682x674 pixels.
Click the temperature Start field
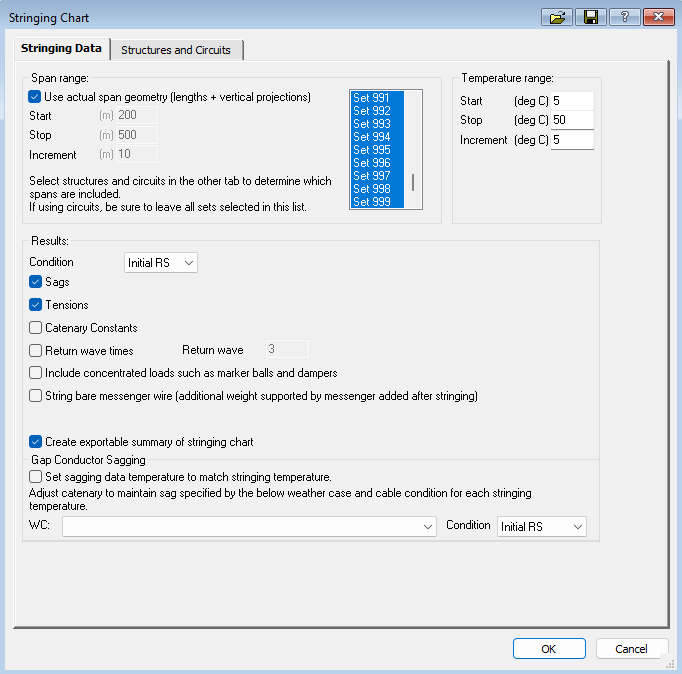tap(572, 101)
